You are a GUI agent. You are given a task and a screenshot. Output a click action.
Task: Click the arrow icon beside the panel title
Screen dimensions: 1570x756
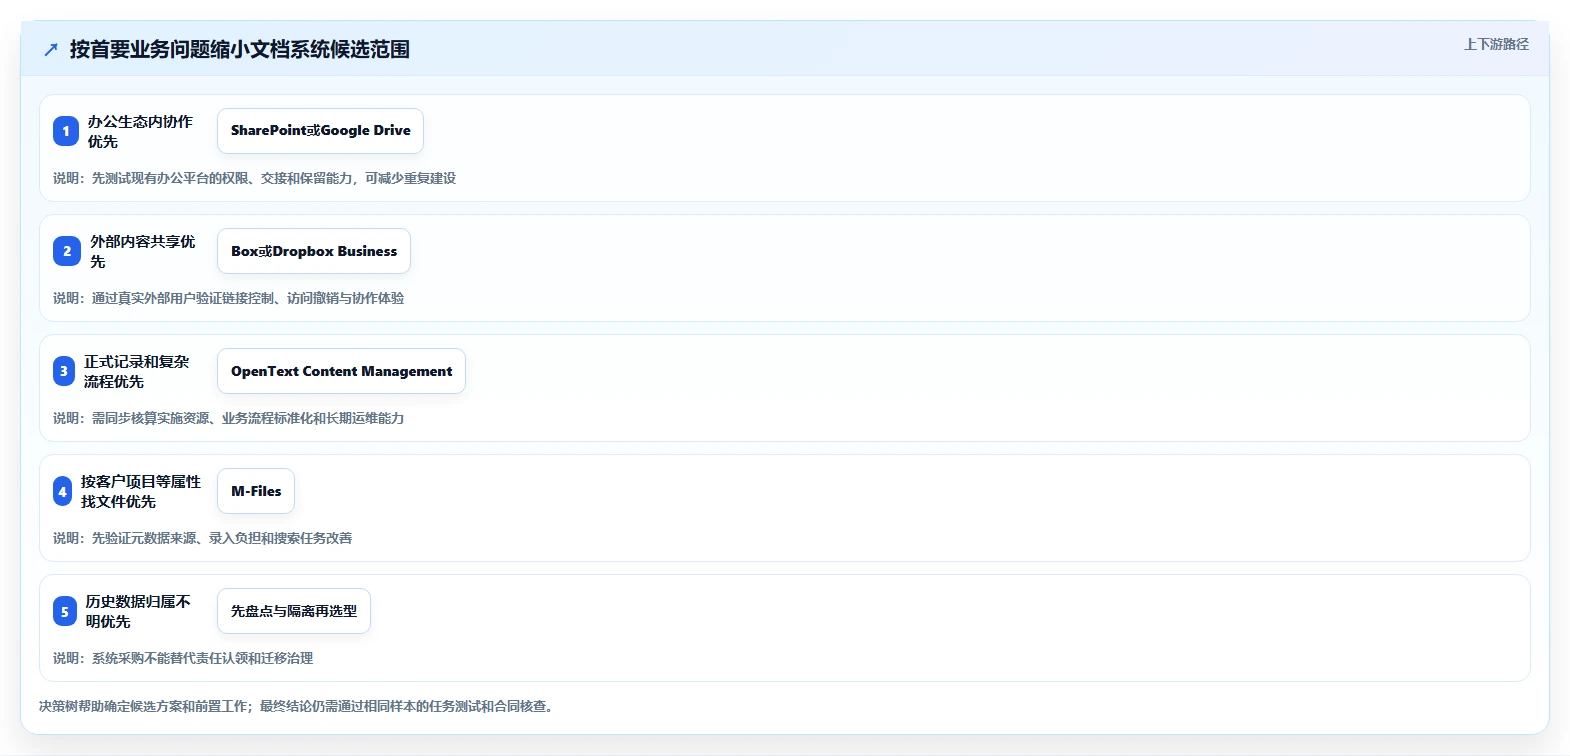pyautogui.click(x=51, y=50)
